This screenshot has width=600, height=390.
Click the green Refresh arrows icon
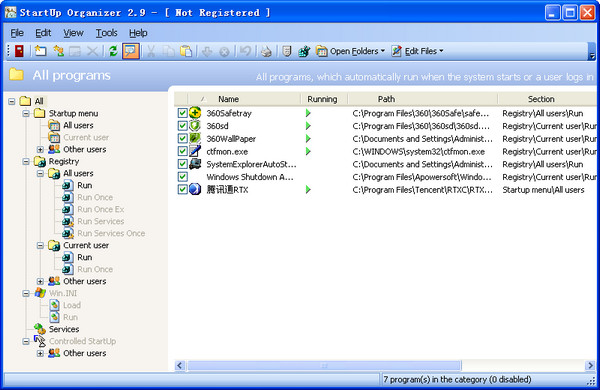[x=113, y=51]
